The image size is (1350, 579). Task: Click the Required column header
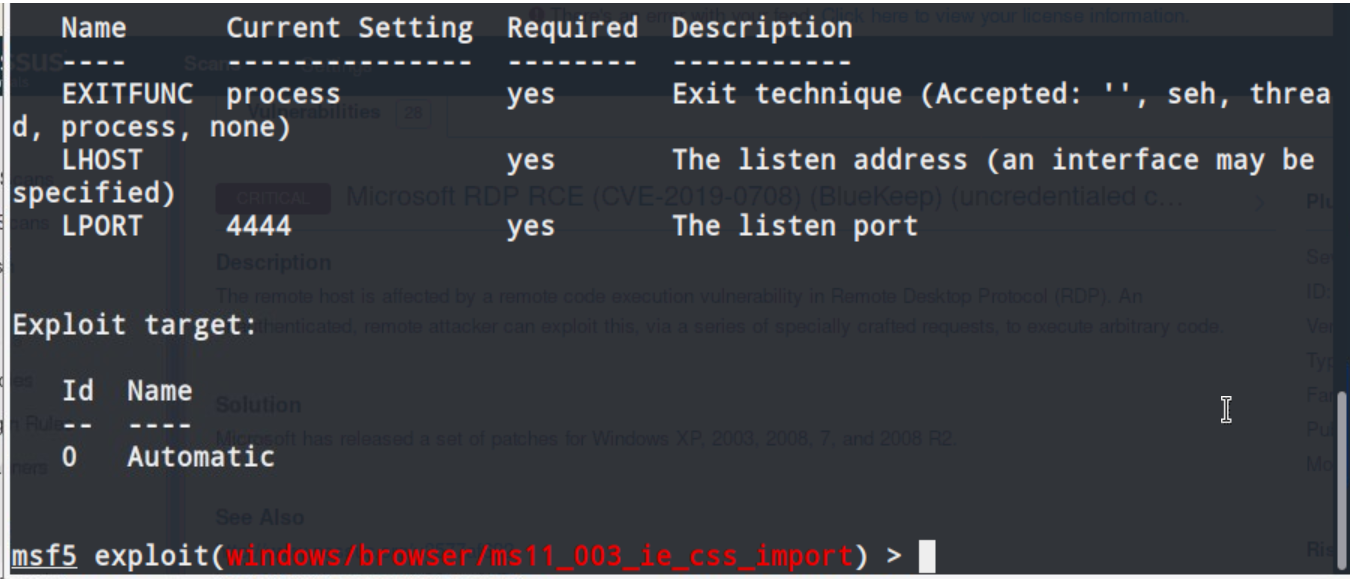tap(572, 30)
